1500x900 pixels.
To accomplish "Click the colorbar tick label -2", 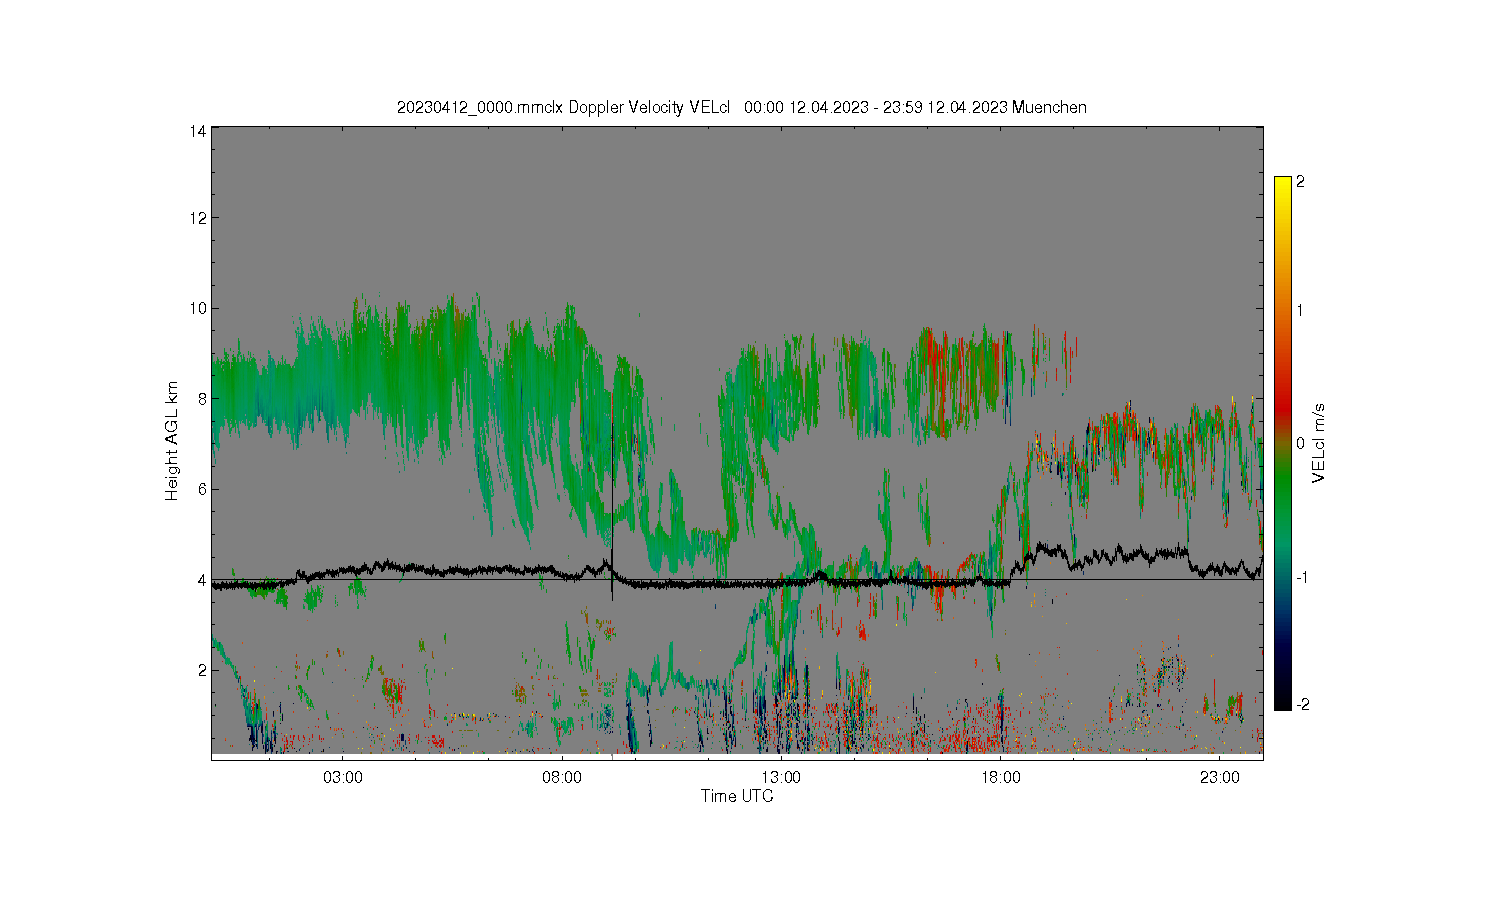I will pyautogui.click(x=1302, y=704).
